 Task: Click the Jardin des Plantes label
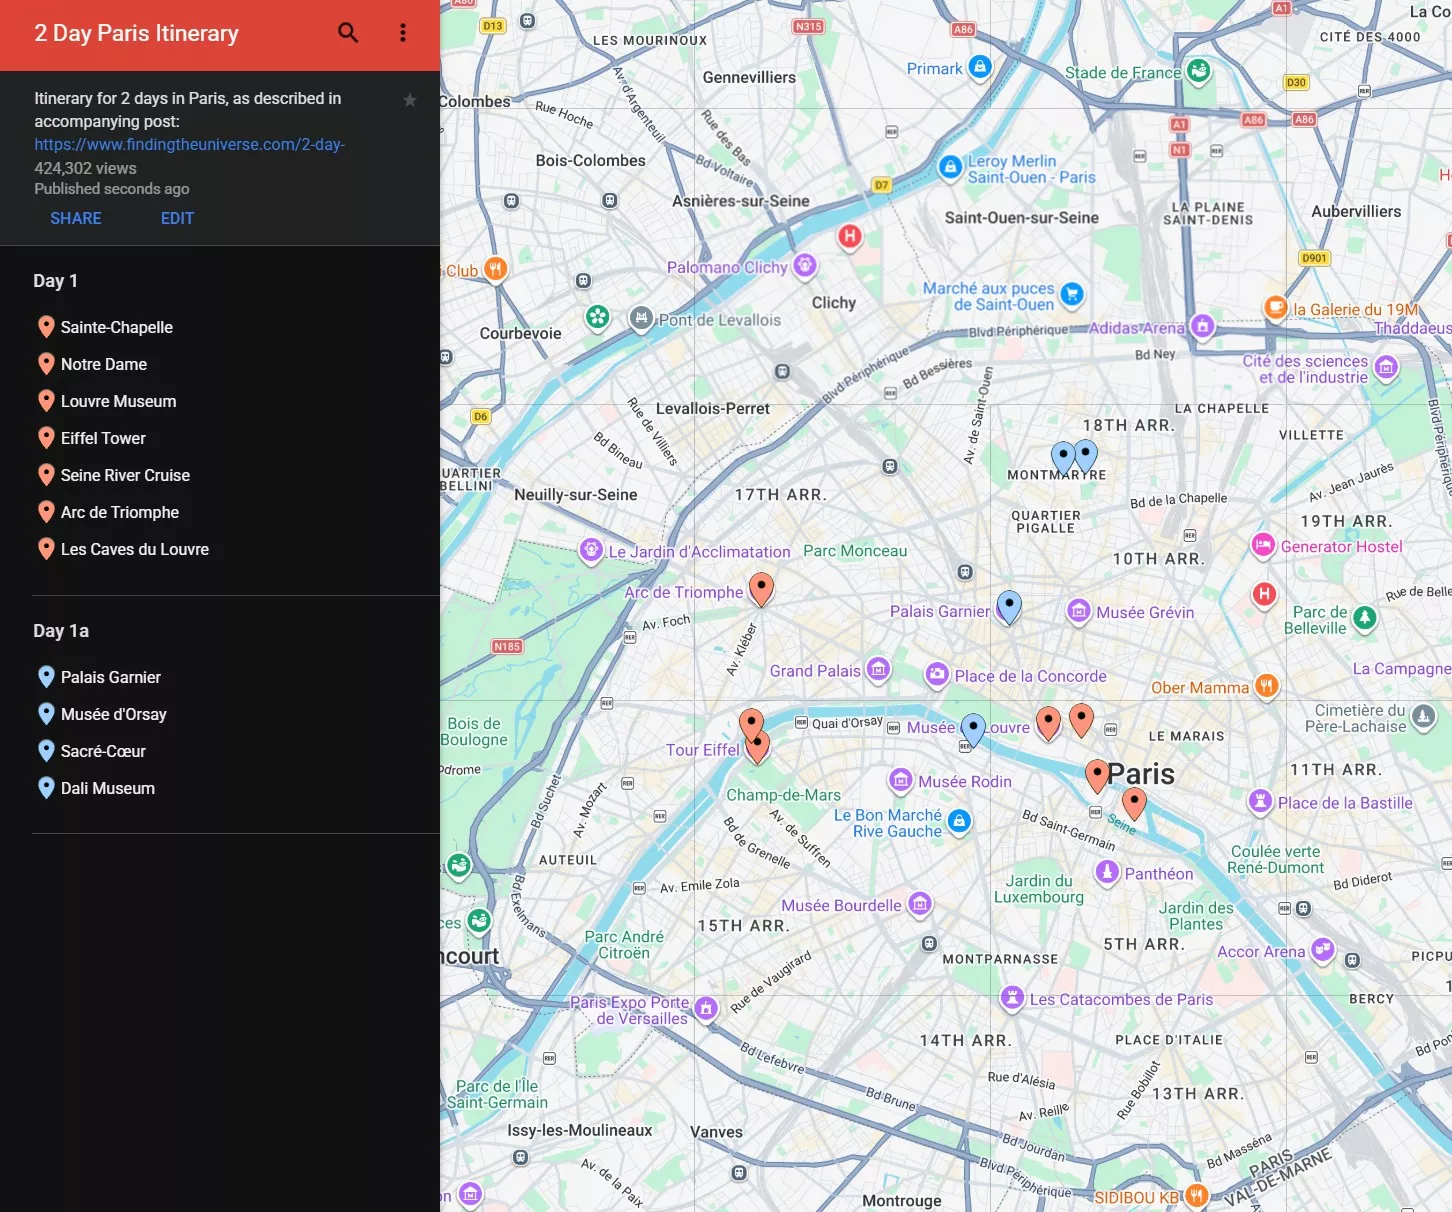coord(1196,916)
